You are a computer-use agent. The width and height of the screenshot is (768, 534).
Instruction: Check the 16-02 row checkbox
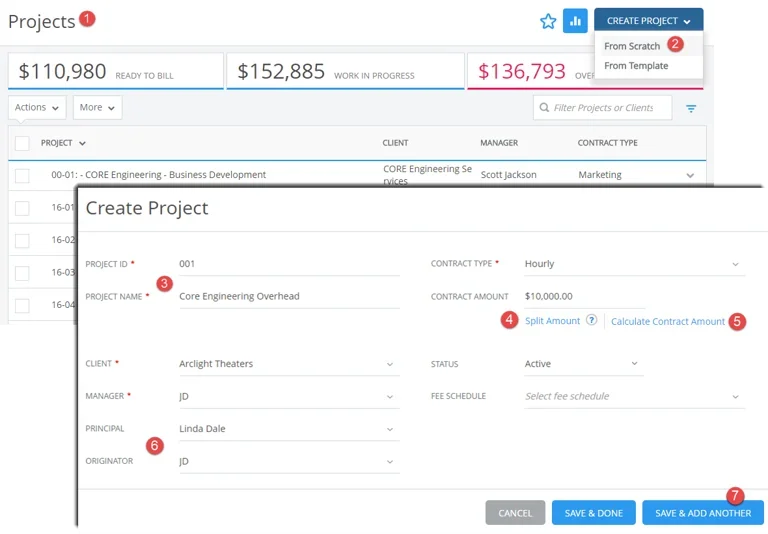(22, 240)
